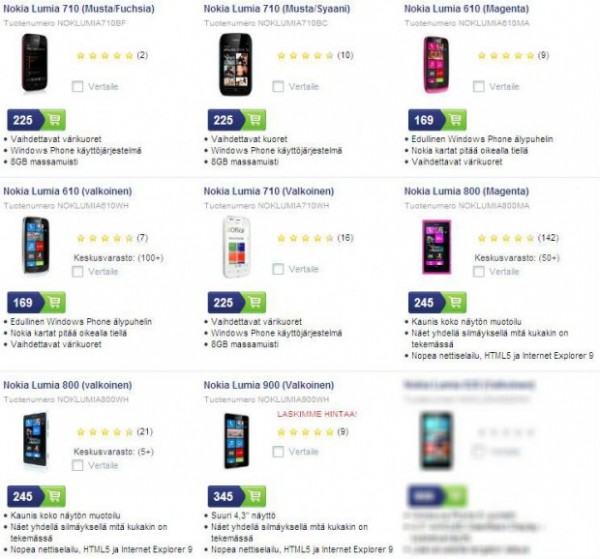Tick Vertaile box for Lumia 800 Magenta
This screenshot has height=559, width=600.
pos(479,272)
